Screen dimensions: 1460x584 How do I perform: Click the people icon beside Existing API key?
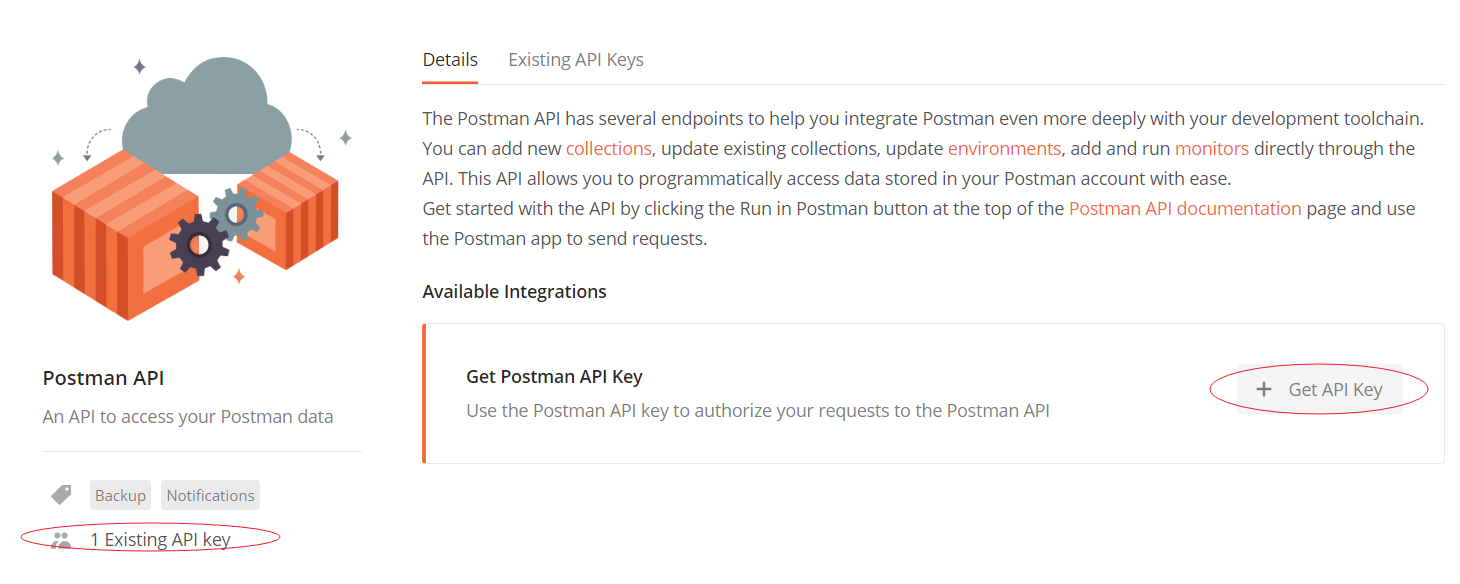tap(62, 540)
